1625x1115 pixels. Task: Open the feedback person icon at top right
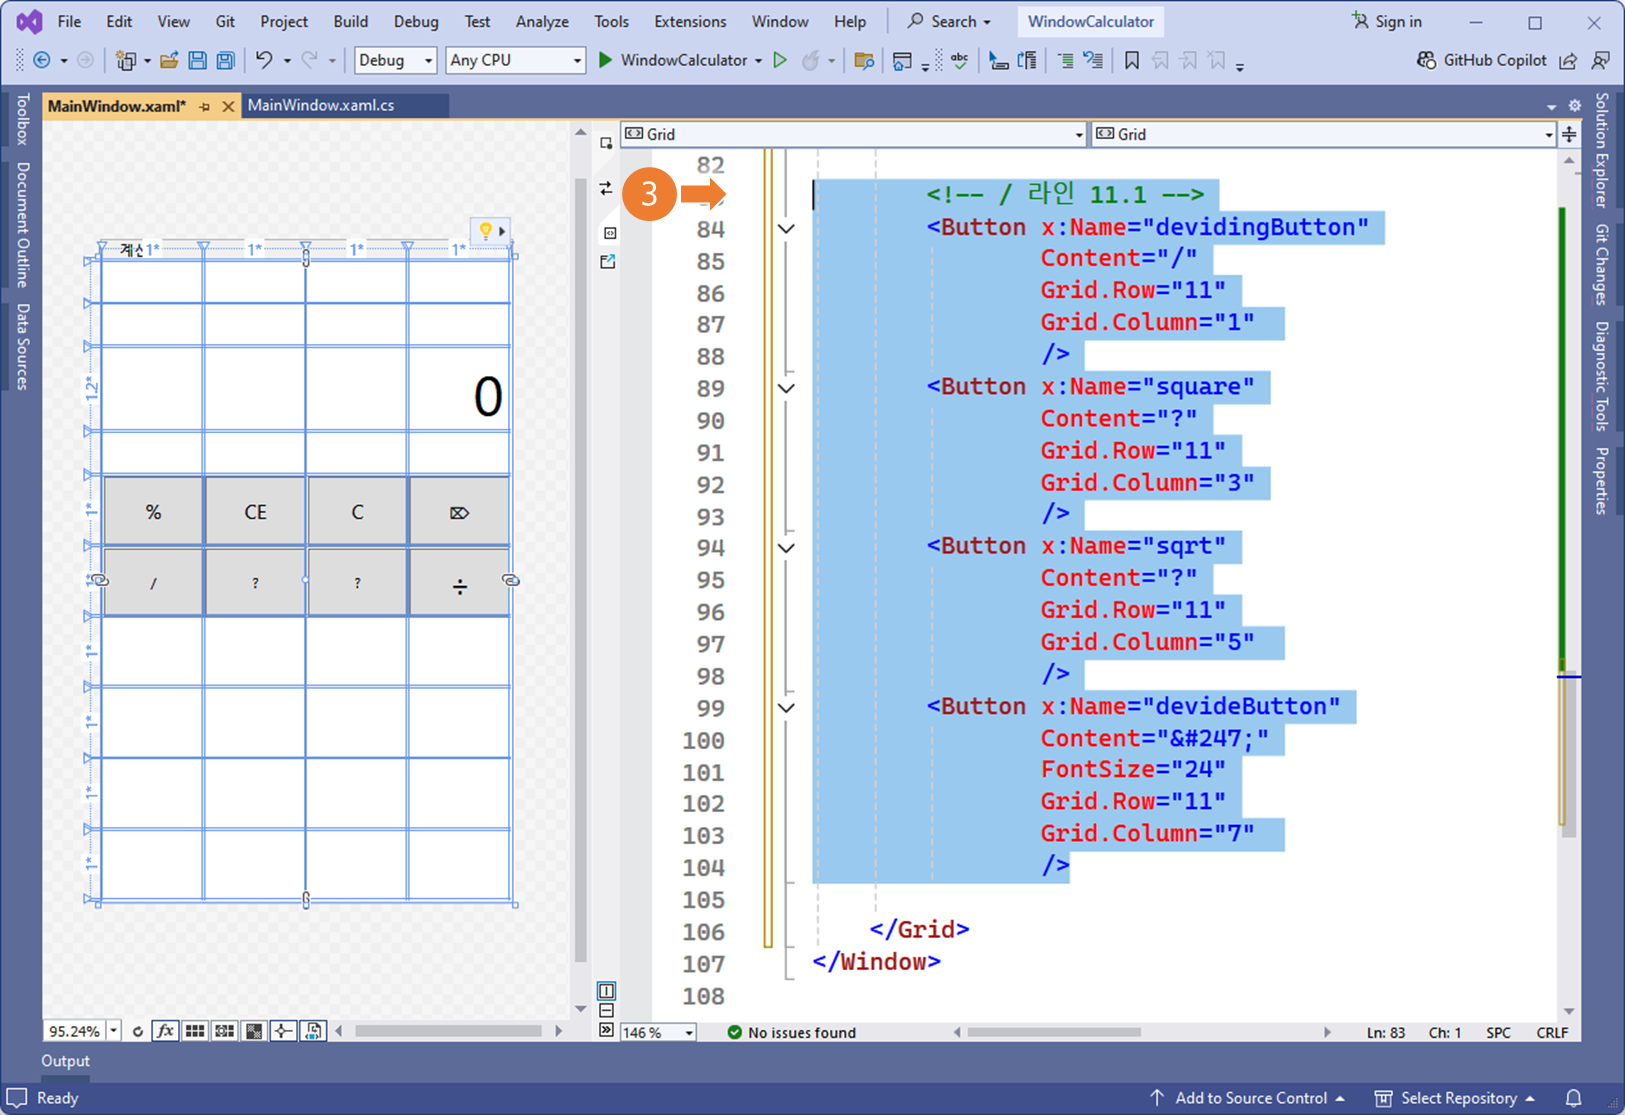point(1601,61)
